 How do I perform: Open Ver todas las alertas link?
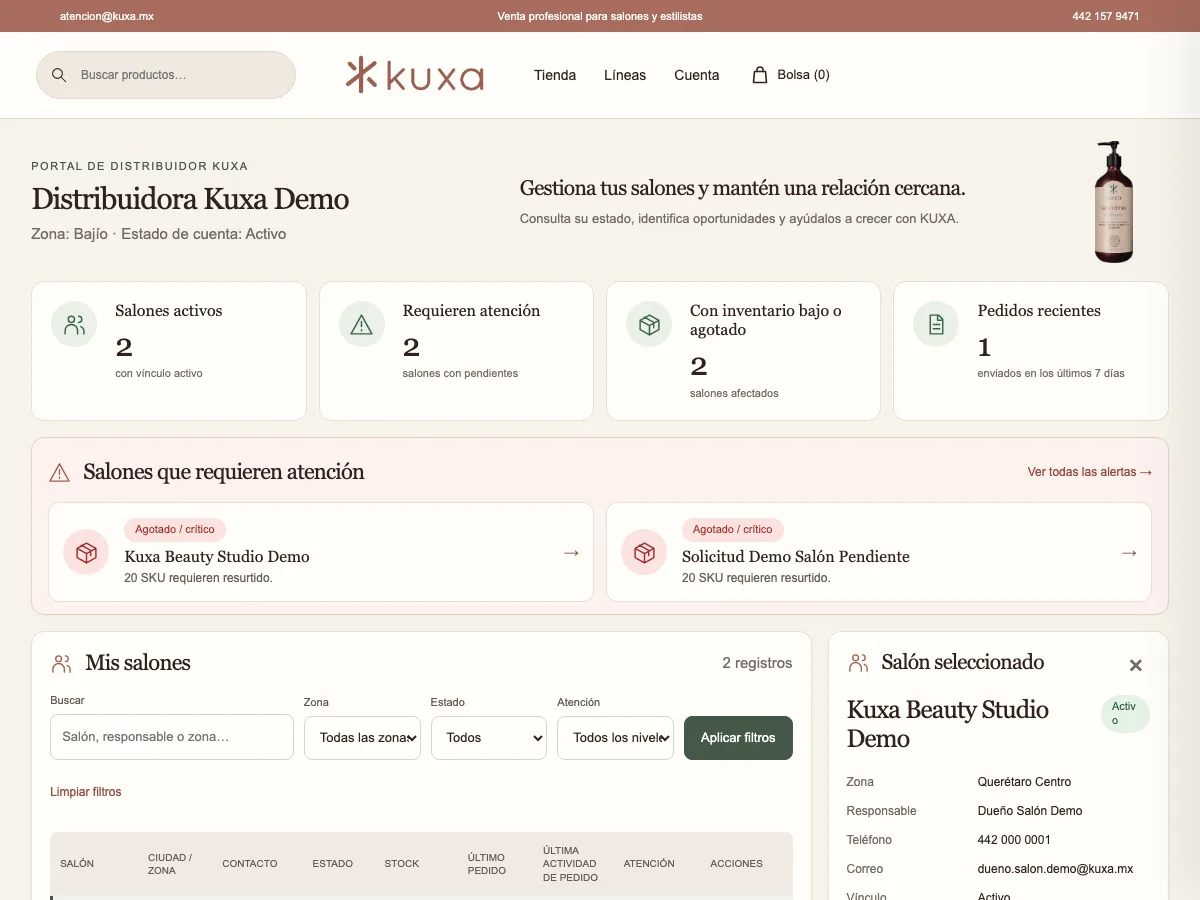pyautogui.click(x=1090, y=472)
